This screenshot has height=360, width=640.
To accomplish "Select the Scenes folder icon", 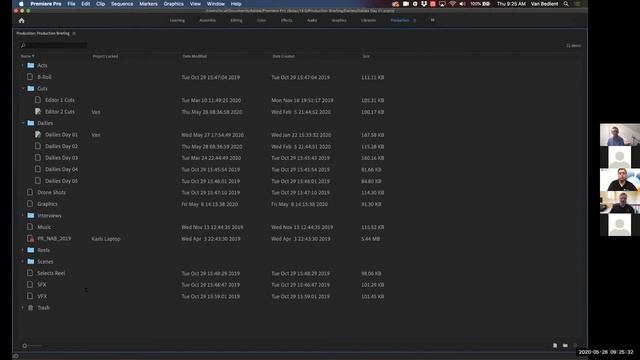I will click(x=31, y=261).
